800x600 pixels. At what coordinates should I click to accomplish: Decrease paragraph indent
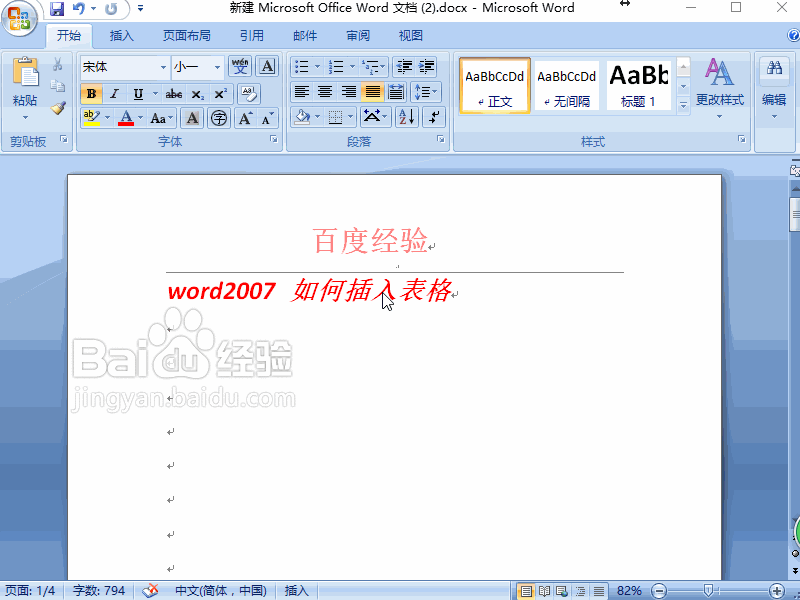click(x=404, y=66)
